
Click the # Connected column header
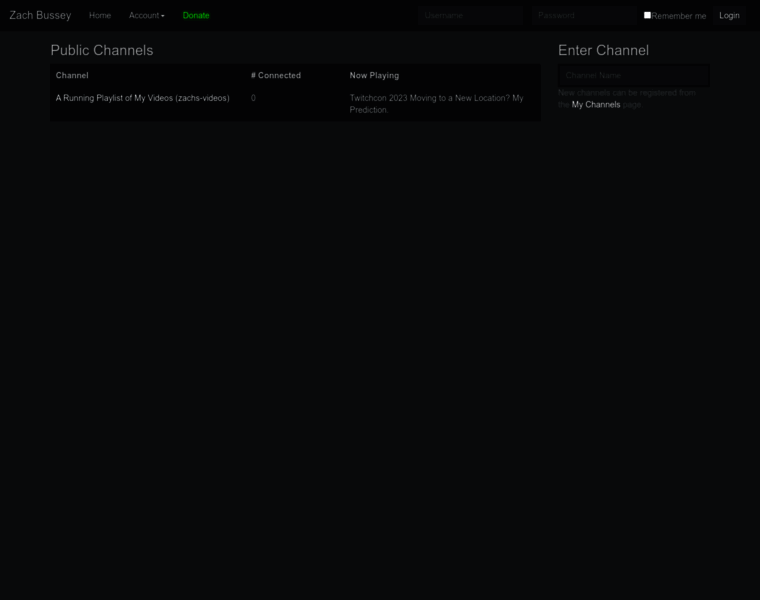(x=276, y=75)
